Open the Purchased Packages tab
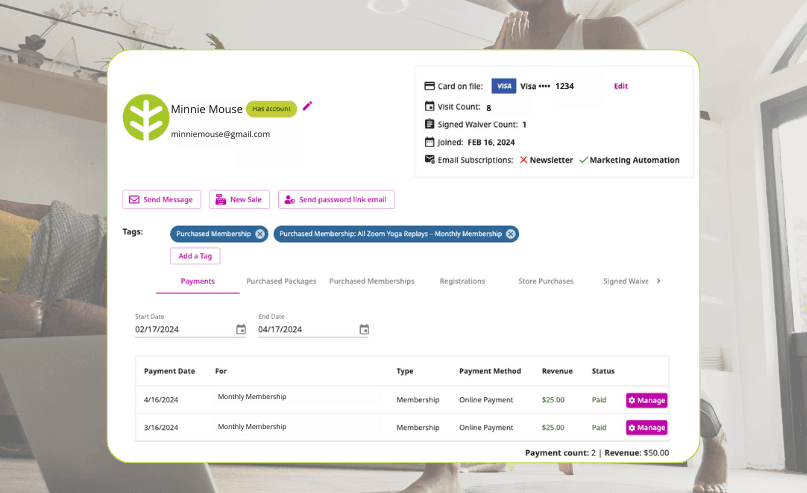Image resolution: width=807 pixels, height=493 pixels. coord(281,281)
